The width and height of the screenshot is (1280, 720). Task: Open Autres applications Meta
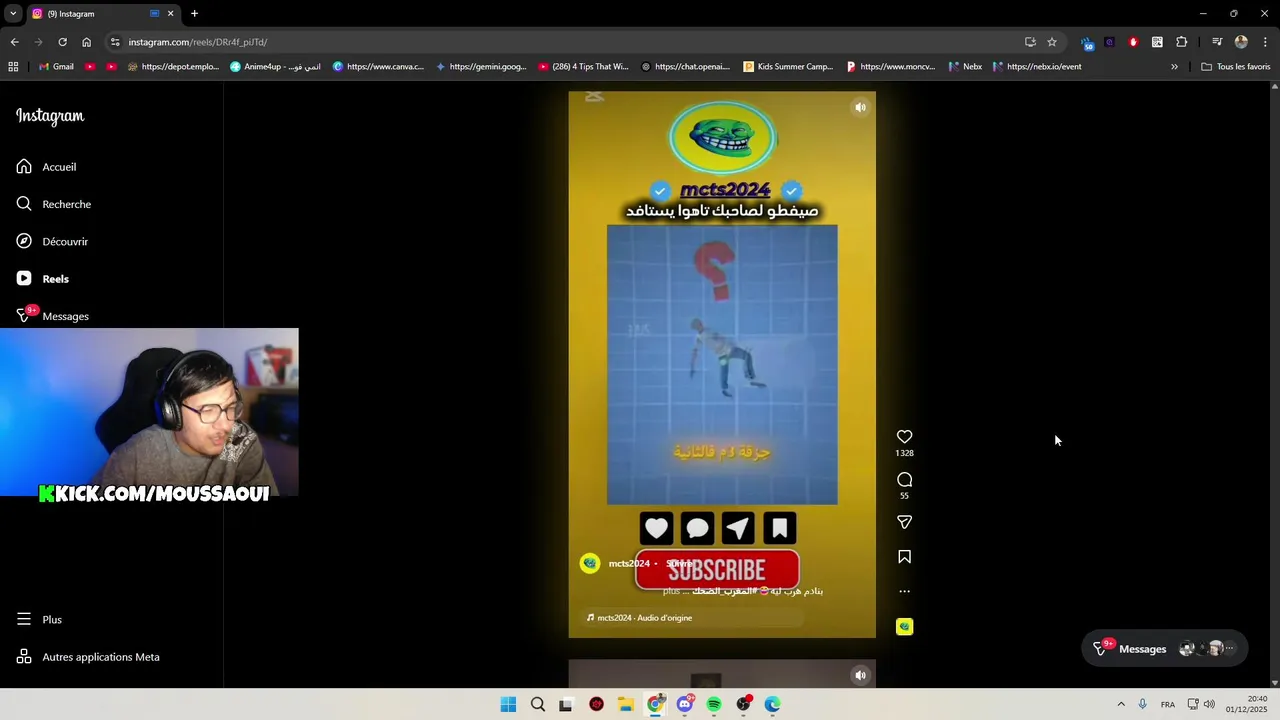point(88,657)
